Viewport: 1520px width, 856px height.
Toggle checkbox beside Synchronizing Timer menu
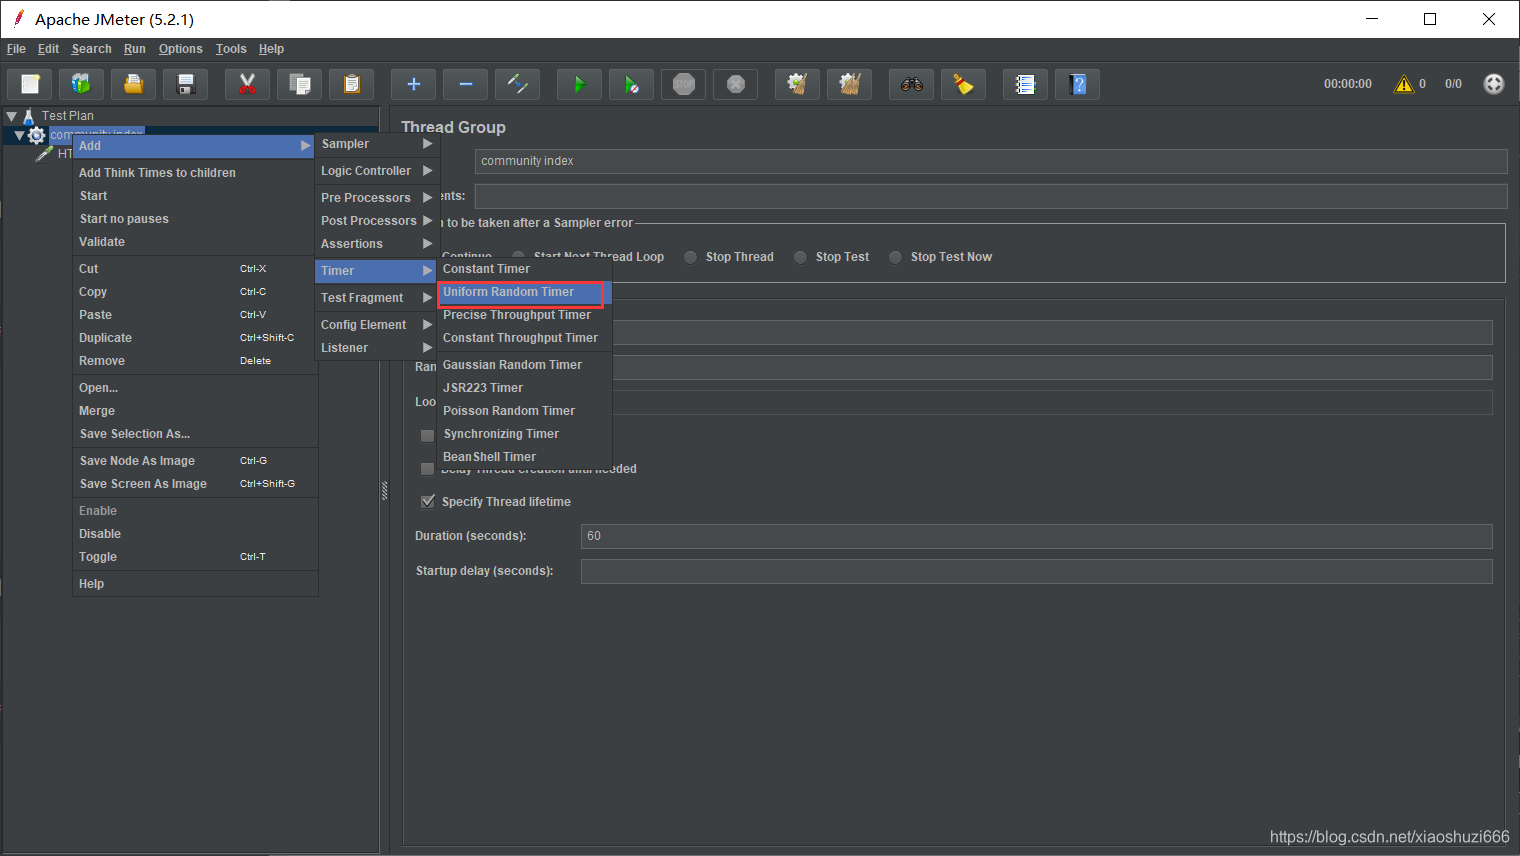[428, 436]
